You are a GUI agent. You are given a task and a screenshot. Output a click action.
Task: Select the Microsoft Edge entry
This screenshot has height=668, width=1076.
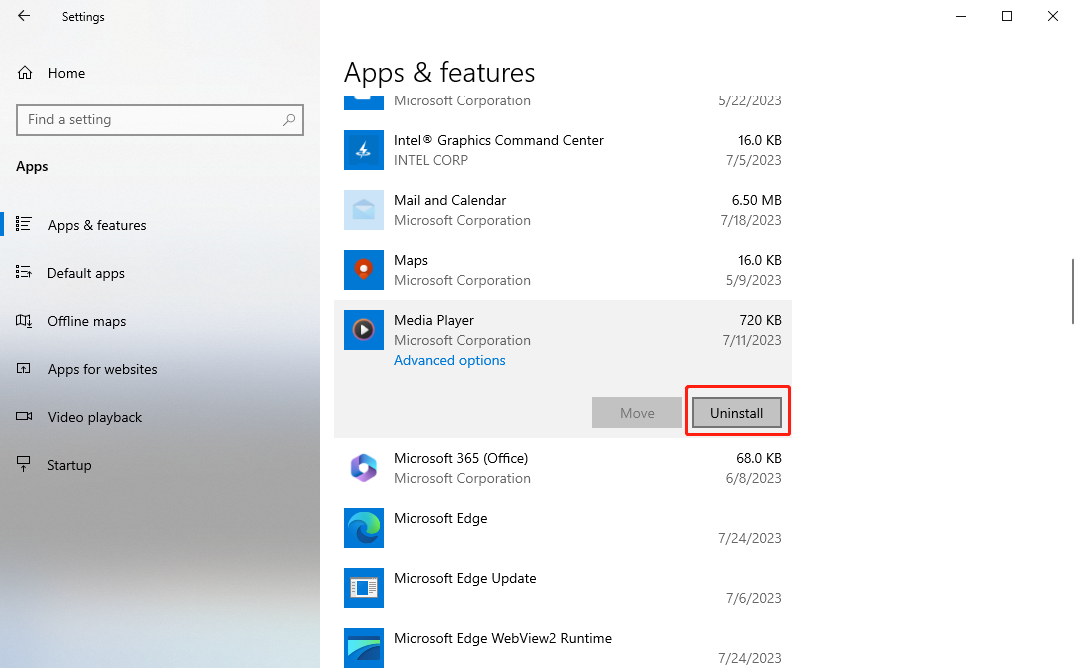(x=563, y=528)
